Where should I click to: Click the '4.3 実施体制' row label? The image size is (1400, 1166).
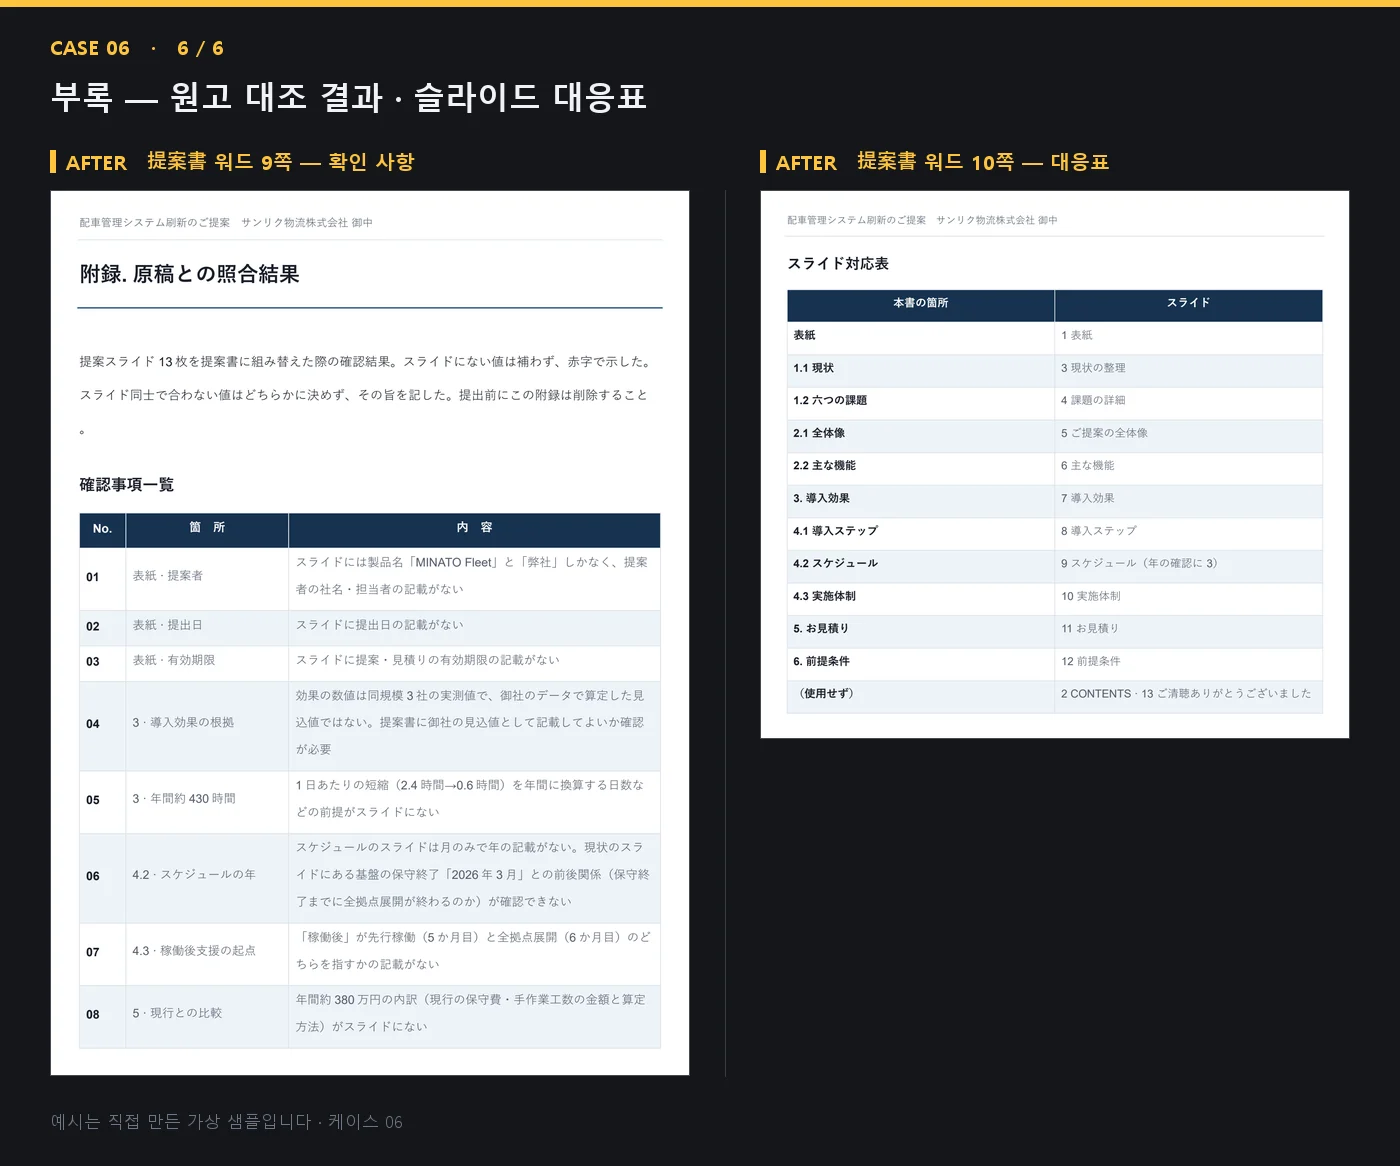(x=824, y=596)
